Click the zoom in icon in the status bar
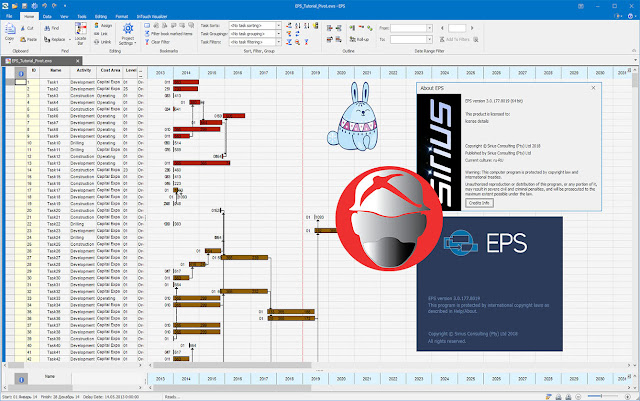Screen dimensions: 640x401 click(x=628, y=397)
